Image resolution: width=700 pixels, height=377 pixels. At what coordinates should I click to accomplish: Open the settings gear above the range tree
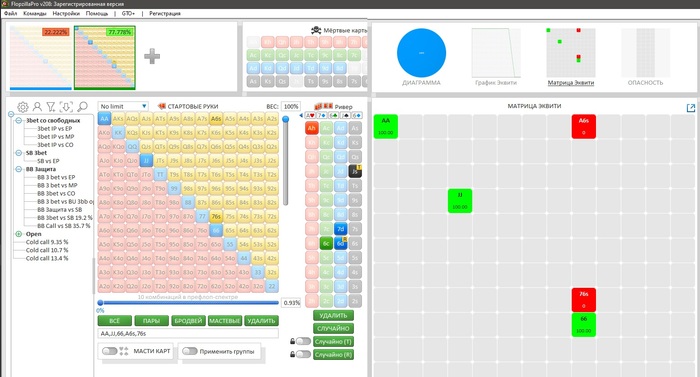[x=22, y=107]
